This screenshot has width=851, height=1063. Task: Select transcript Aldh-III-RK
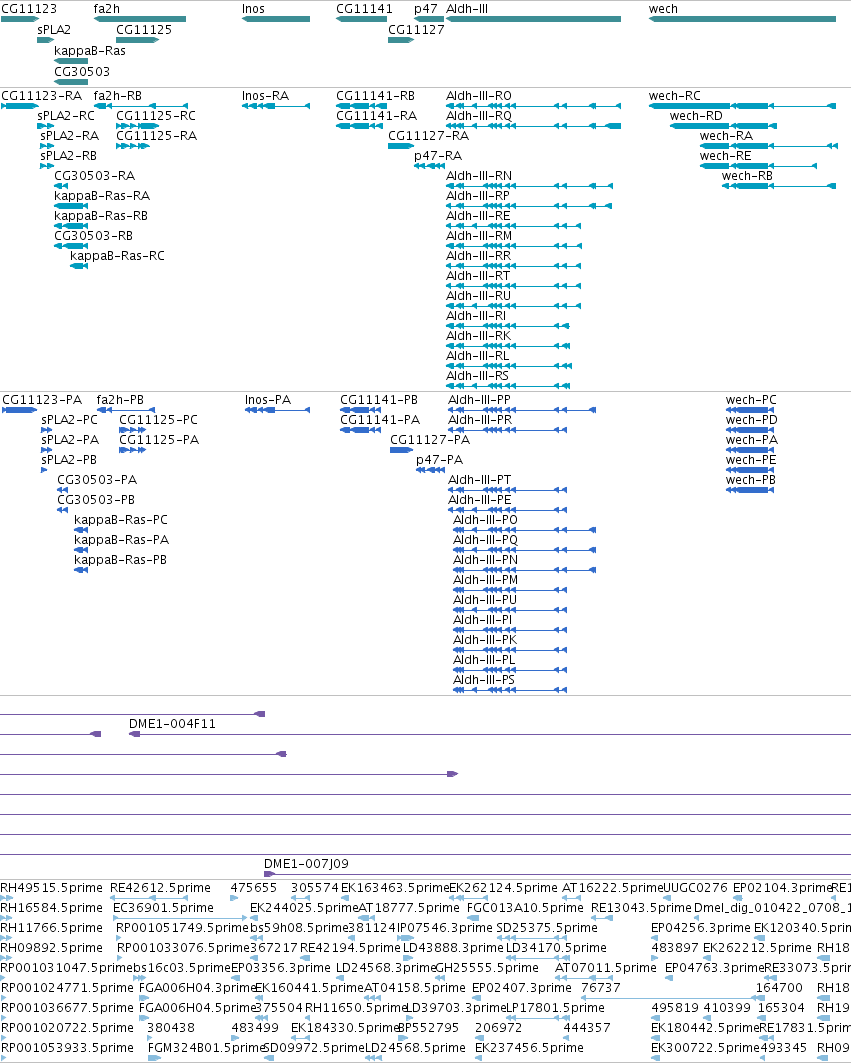pos(478,336)
